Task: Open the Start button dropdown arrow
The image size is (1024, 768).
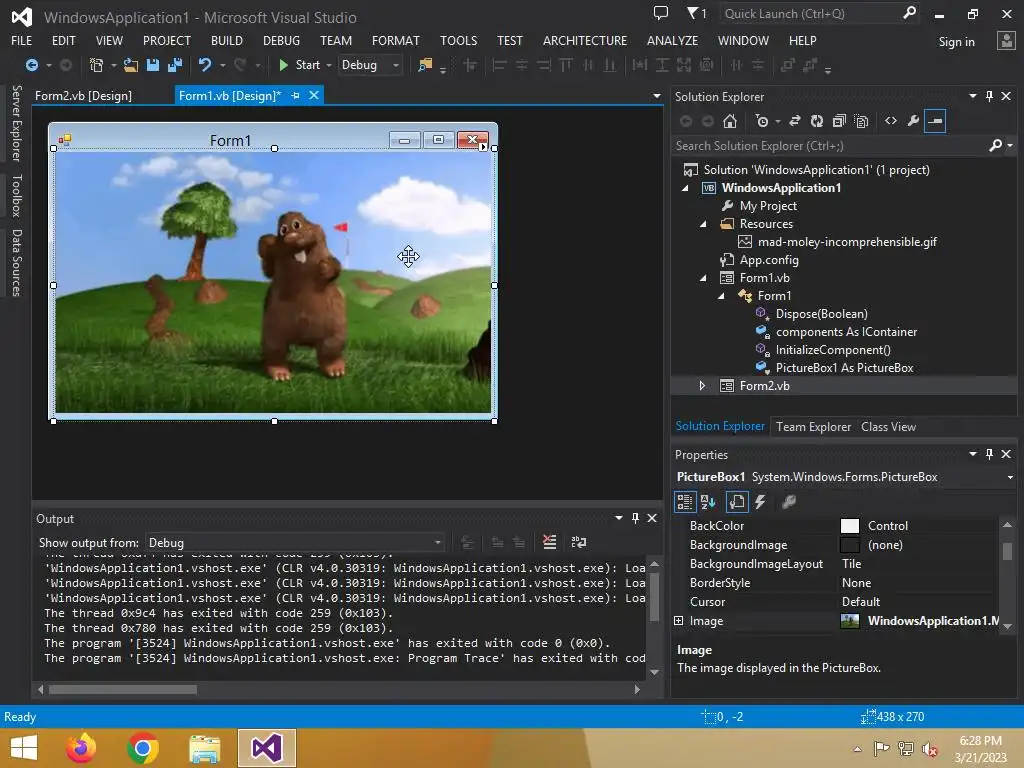Action: (328, 65)
